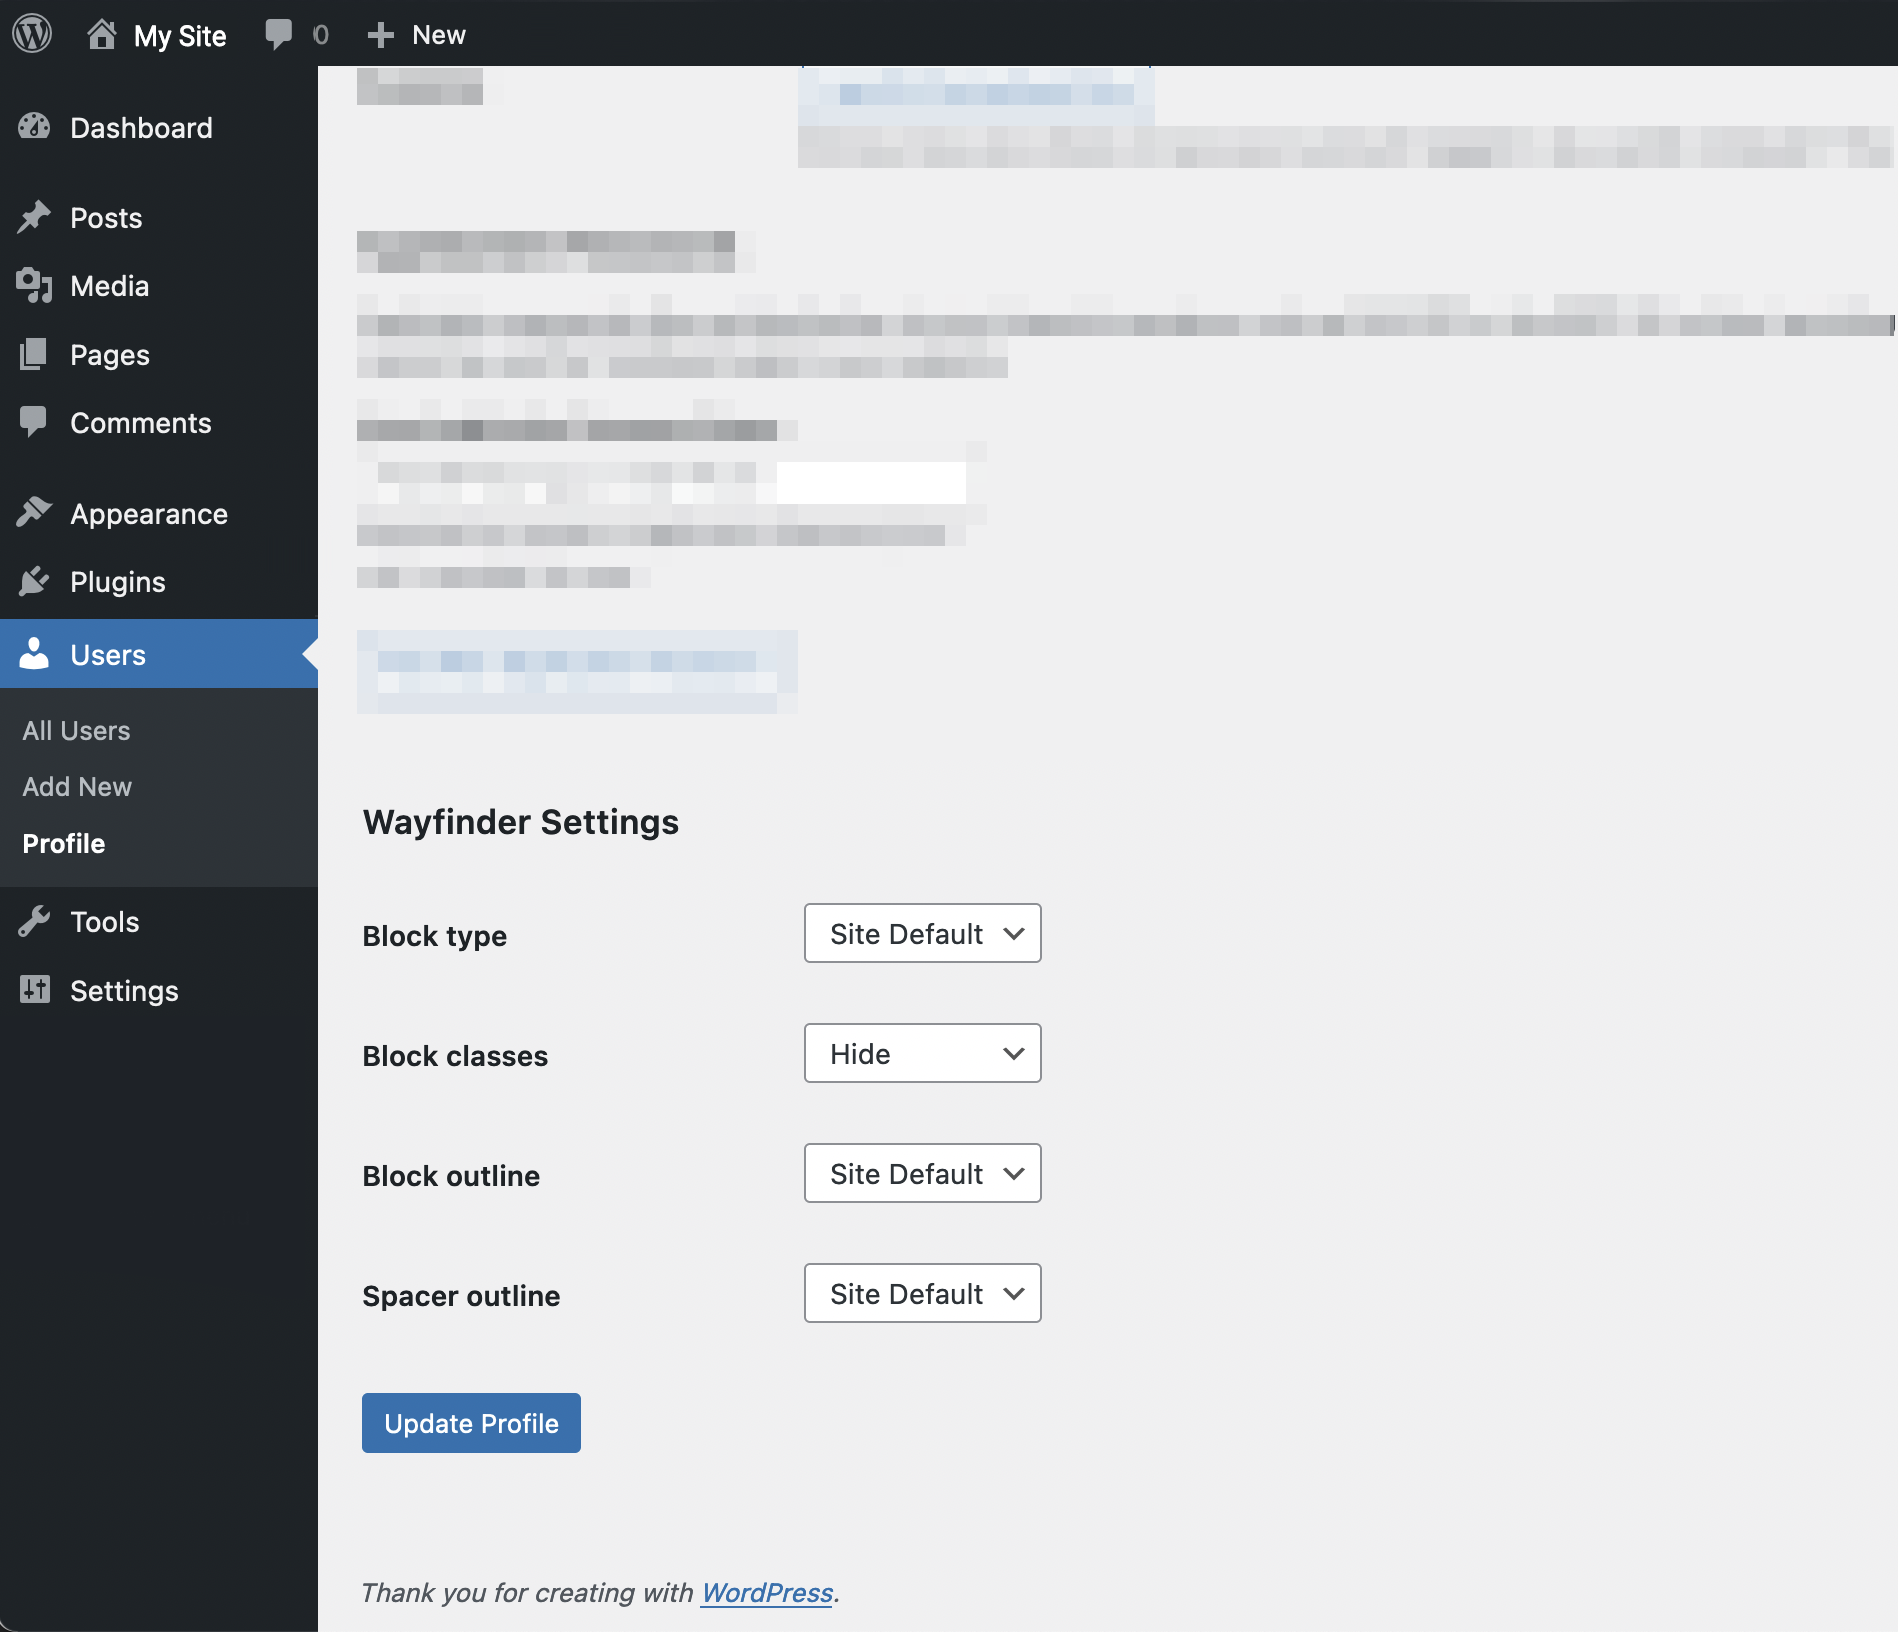This screenshot has height=1632, width=1898.
Task: Open the comments bubble icon in toolbar
Action: (x=278, y=34)
